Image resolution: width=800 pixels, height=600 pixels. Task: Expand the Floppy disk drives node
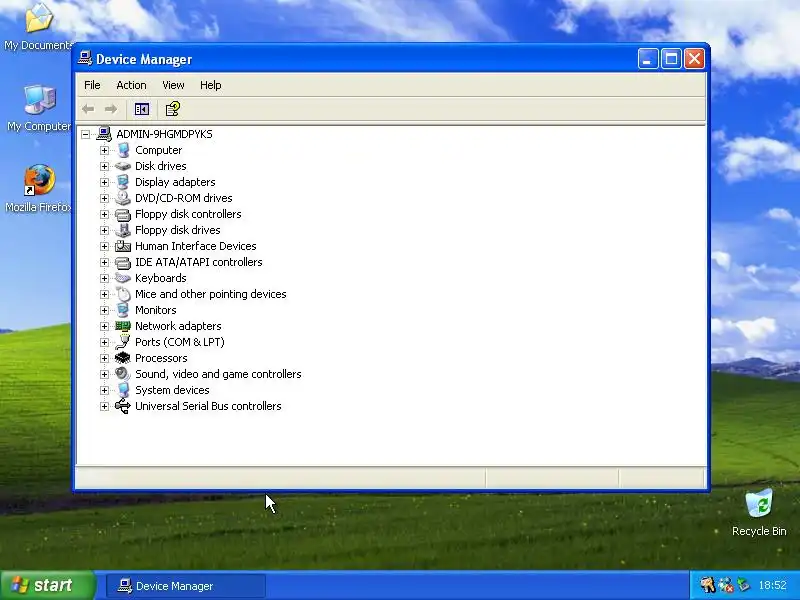[105, 230]
